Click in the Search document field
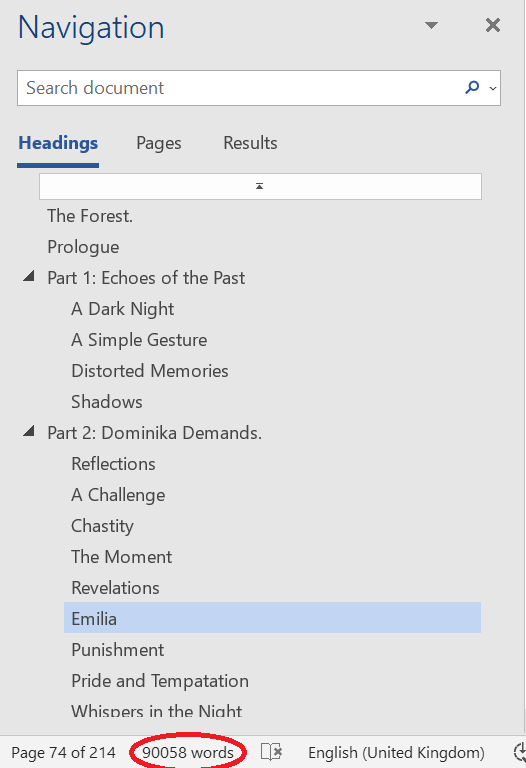The image size is (526, 768). tap(240, 88)
